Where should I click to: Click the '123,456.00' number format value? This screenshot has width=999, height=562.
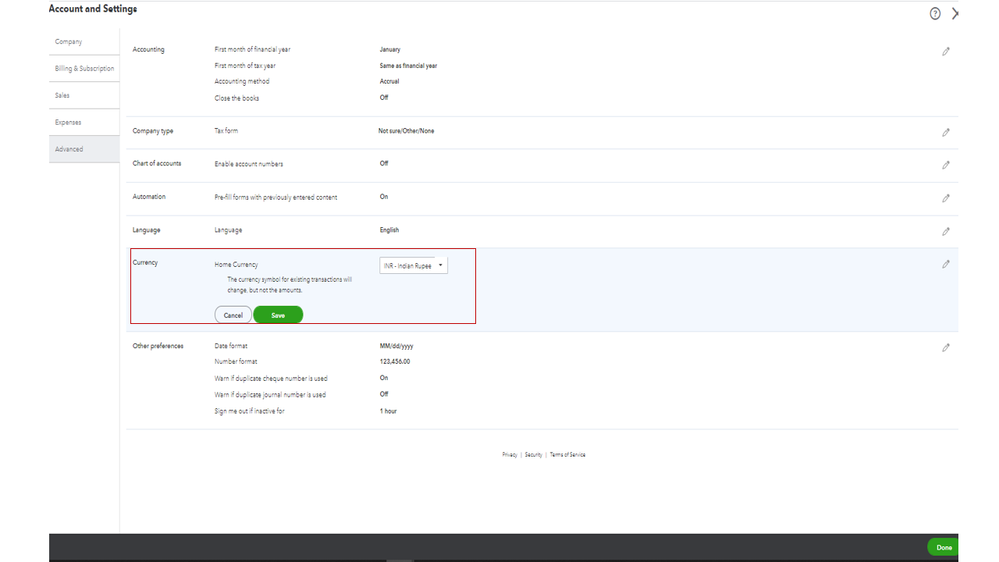[395, 361]
